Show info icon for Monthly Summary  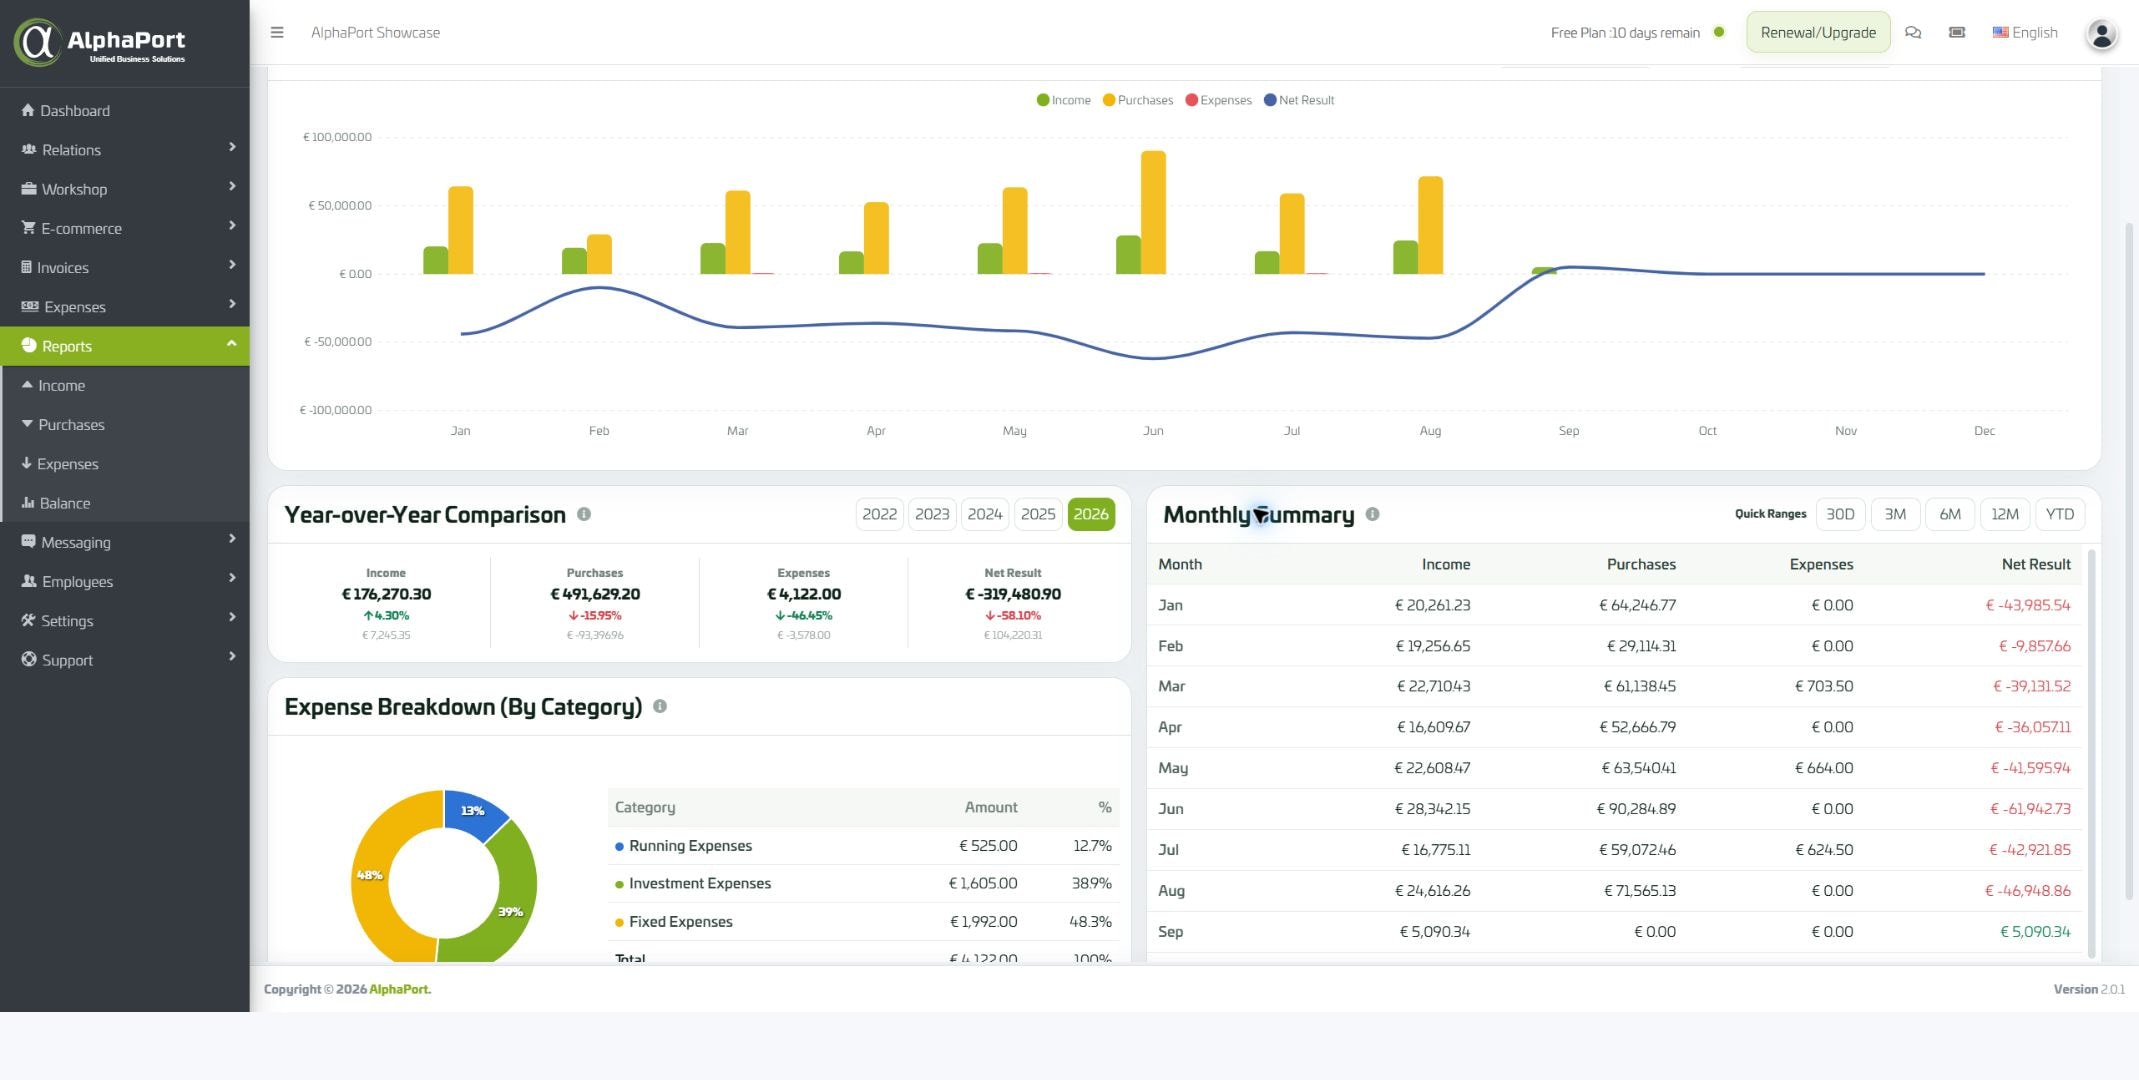(1372, 514)
